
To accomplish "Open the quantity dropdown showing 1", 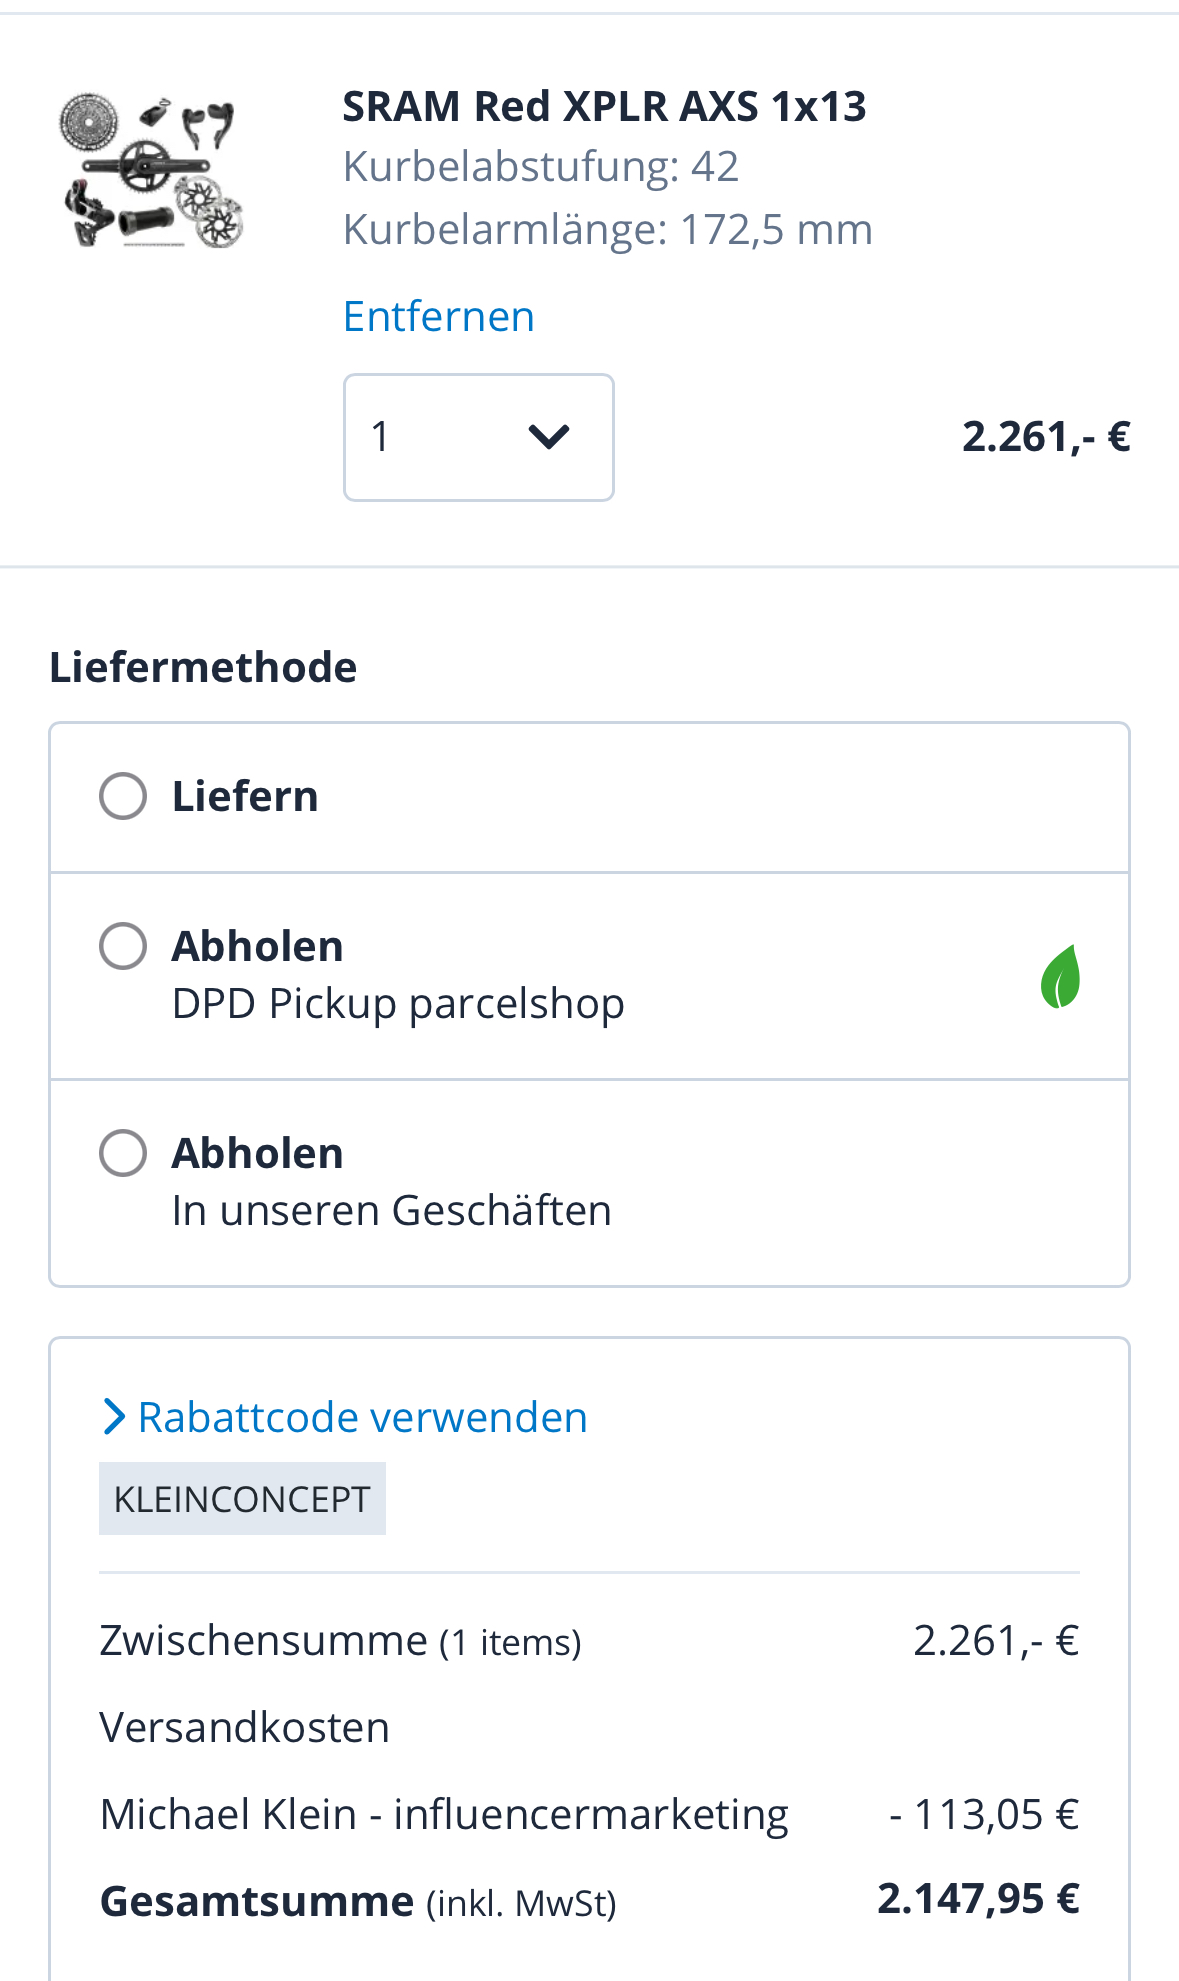I will coord(478,437).
